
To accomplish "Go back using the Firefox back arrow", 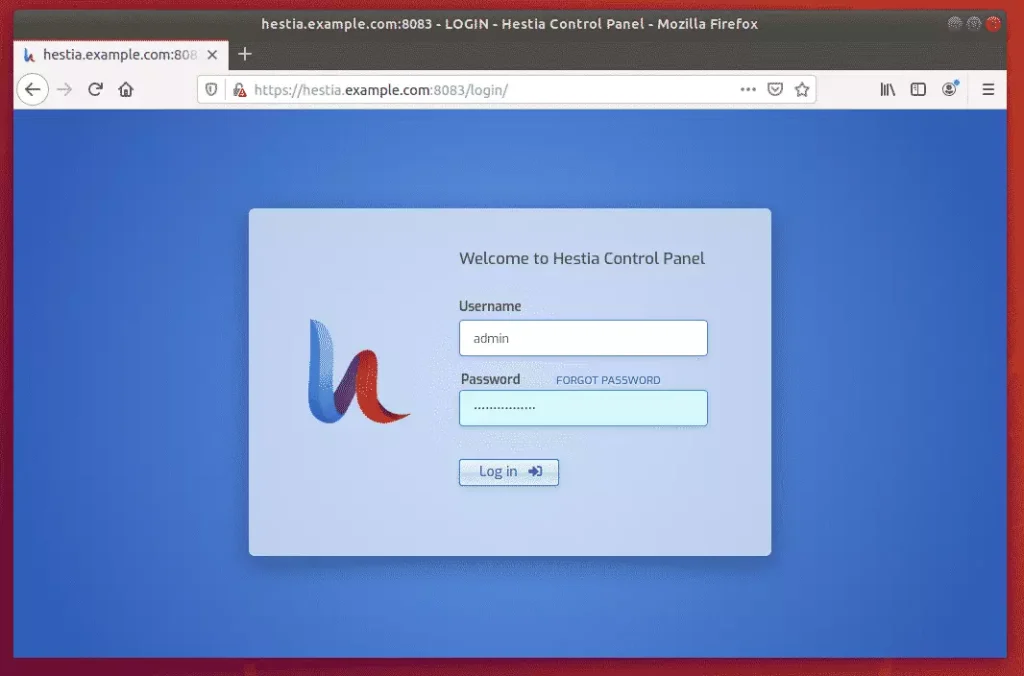I will click(x=33, y=89).
